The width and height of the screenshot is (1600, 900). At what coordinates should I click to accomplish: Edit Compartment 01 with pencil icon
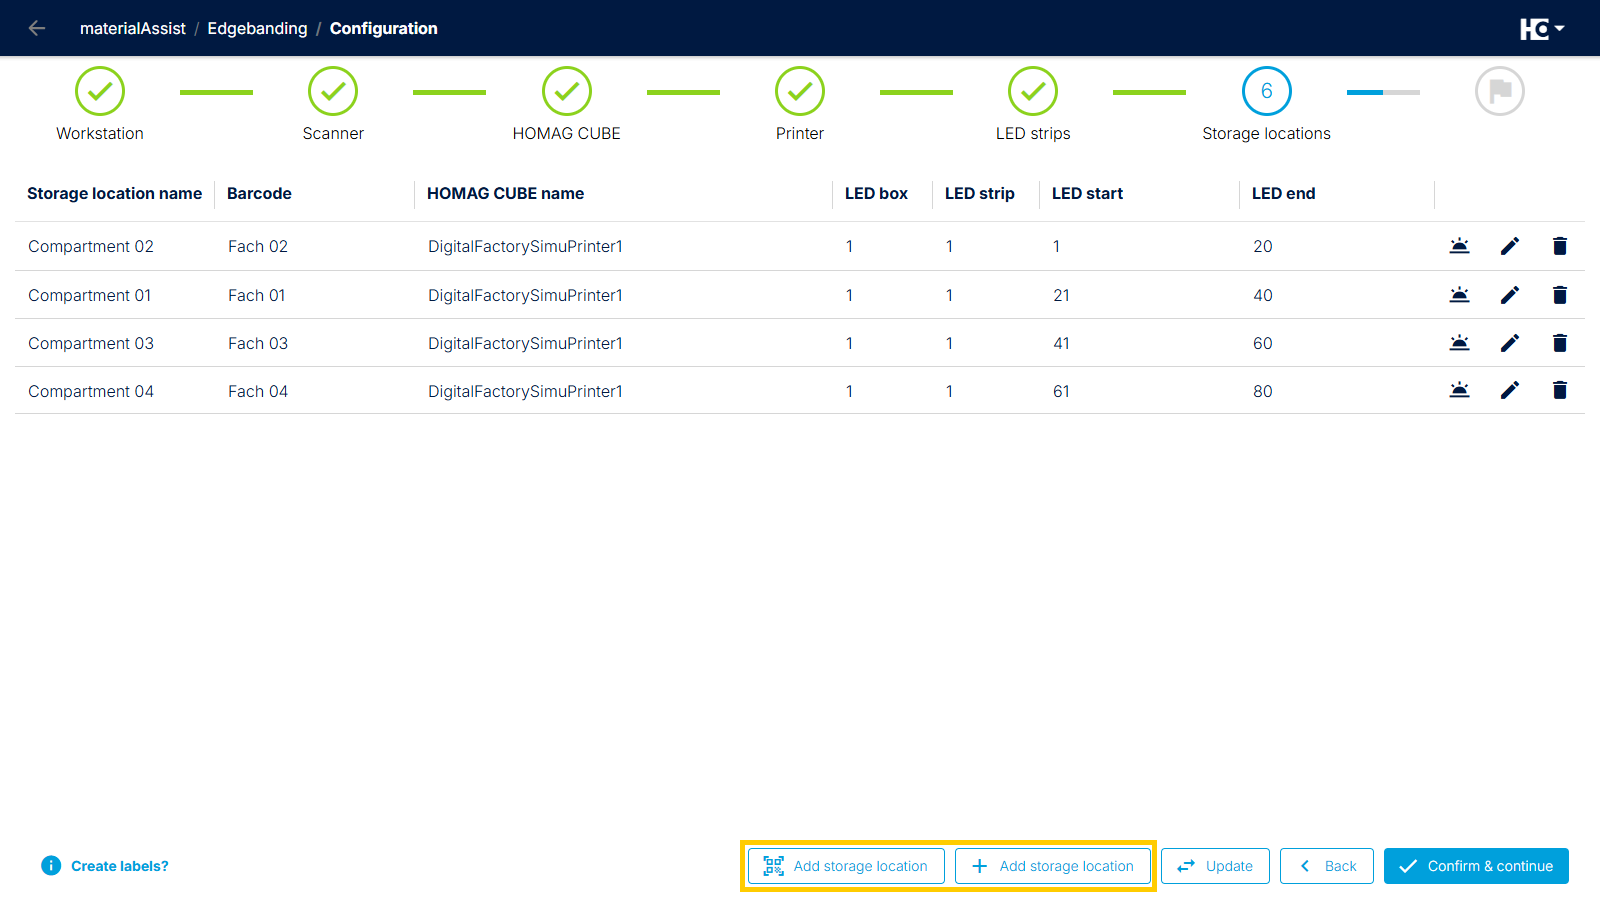(x=1510, y=295)
